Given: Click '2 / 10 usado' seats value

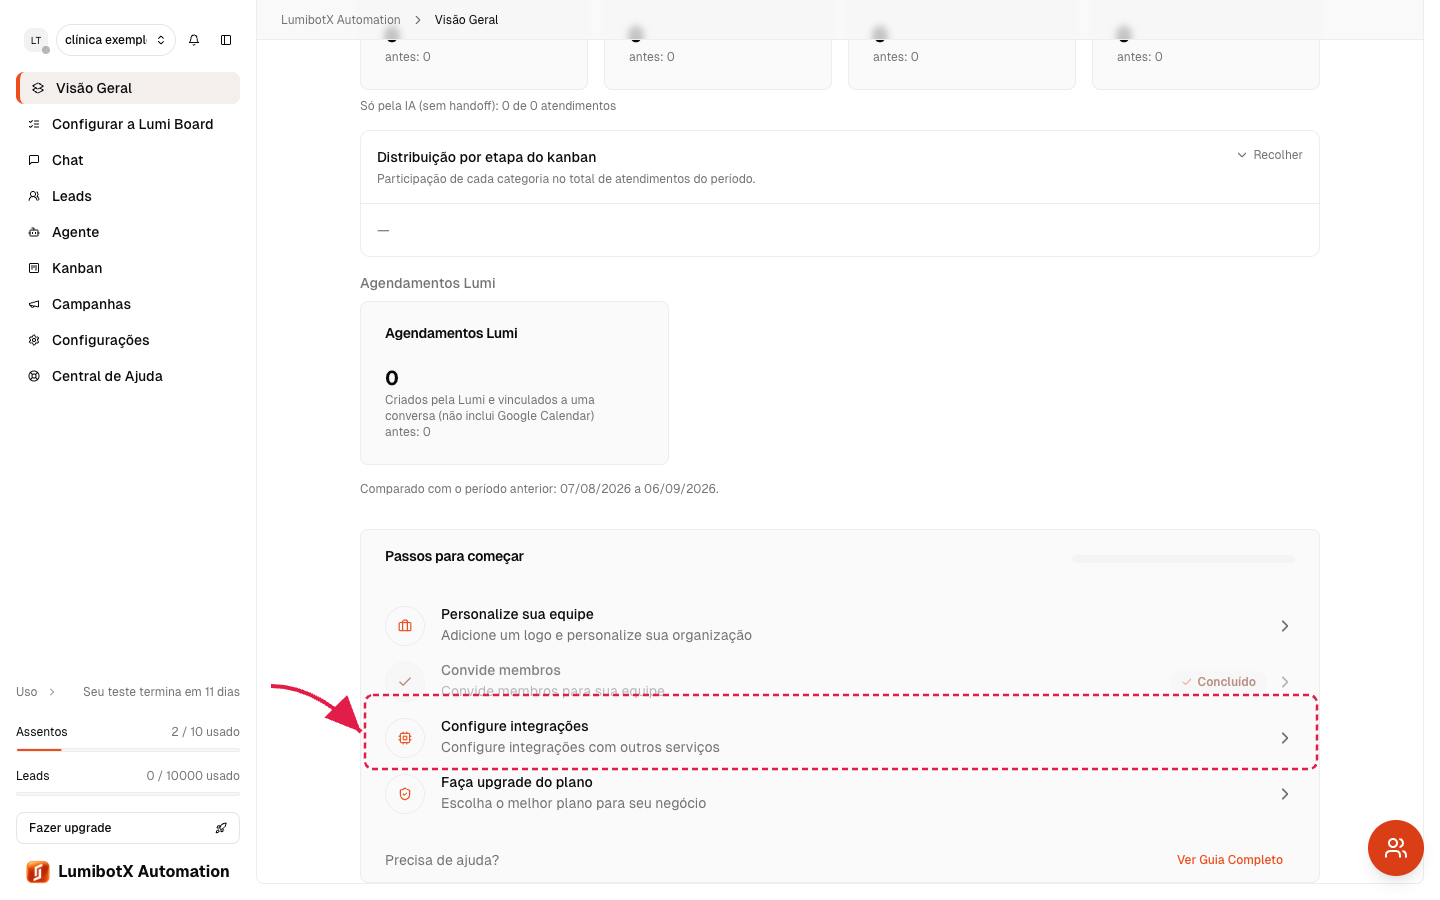Looking at the screenshot, I should (205, 732).
